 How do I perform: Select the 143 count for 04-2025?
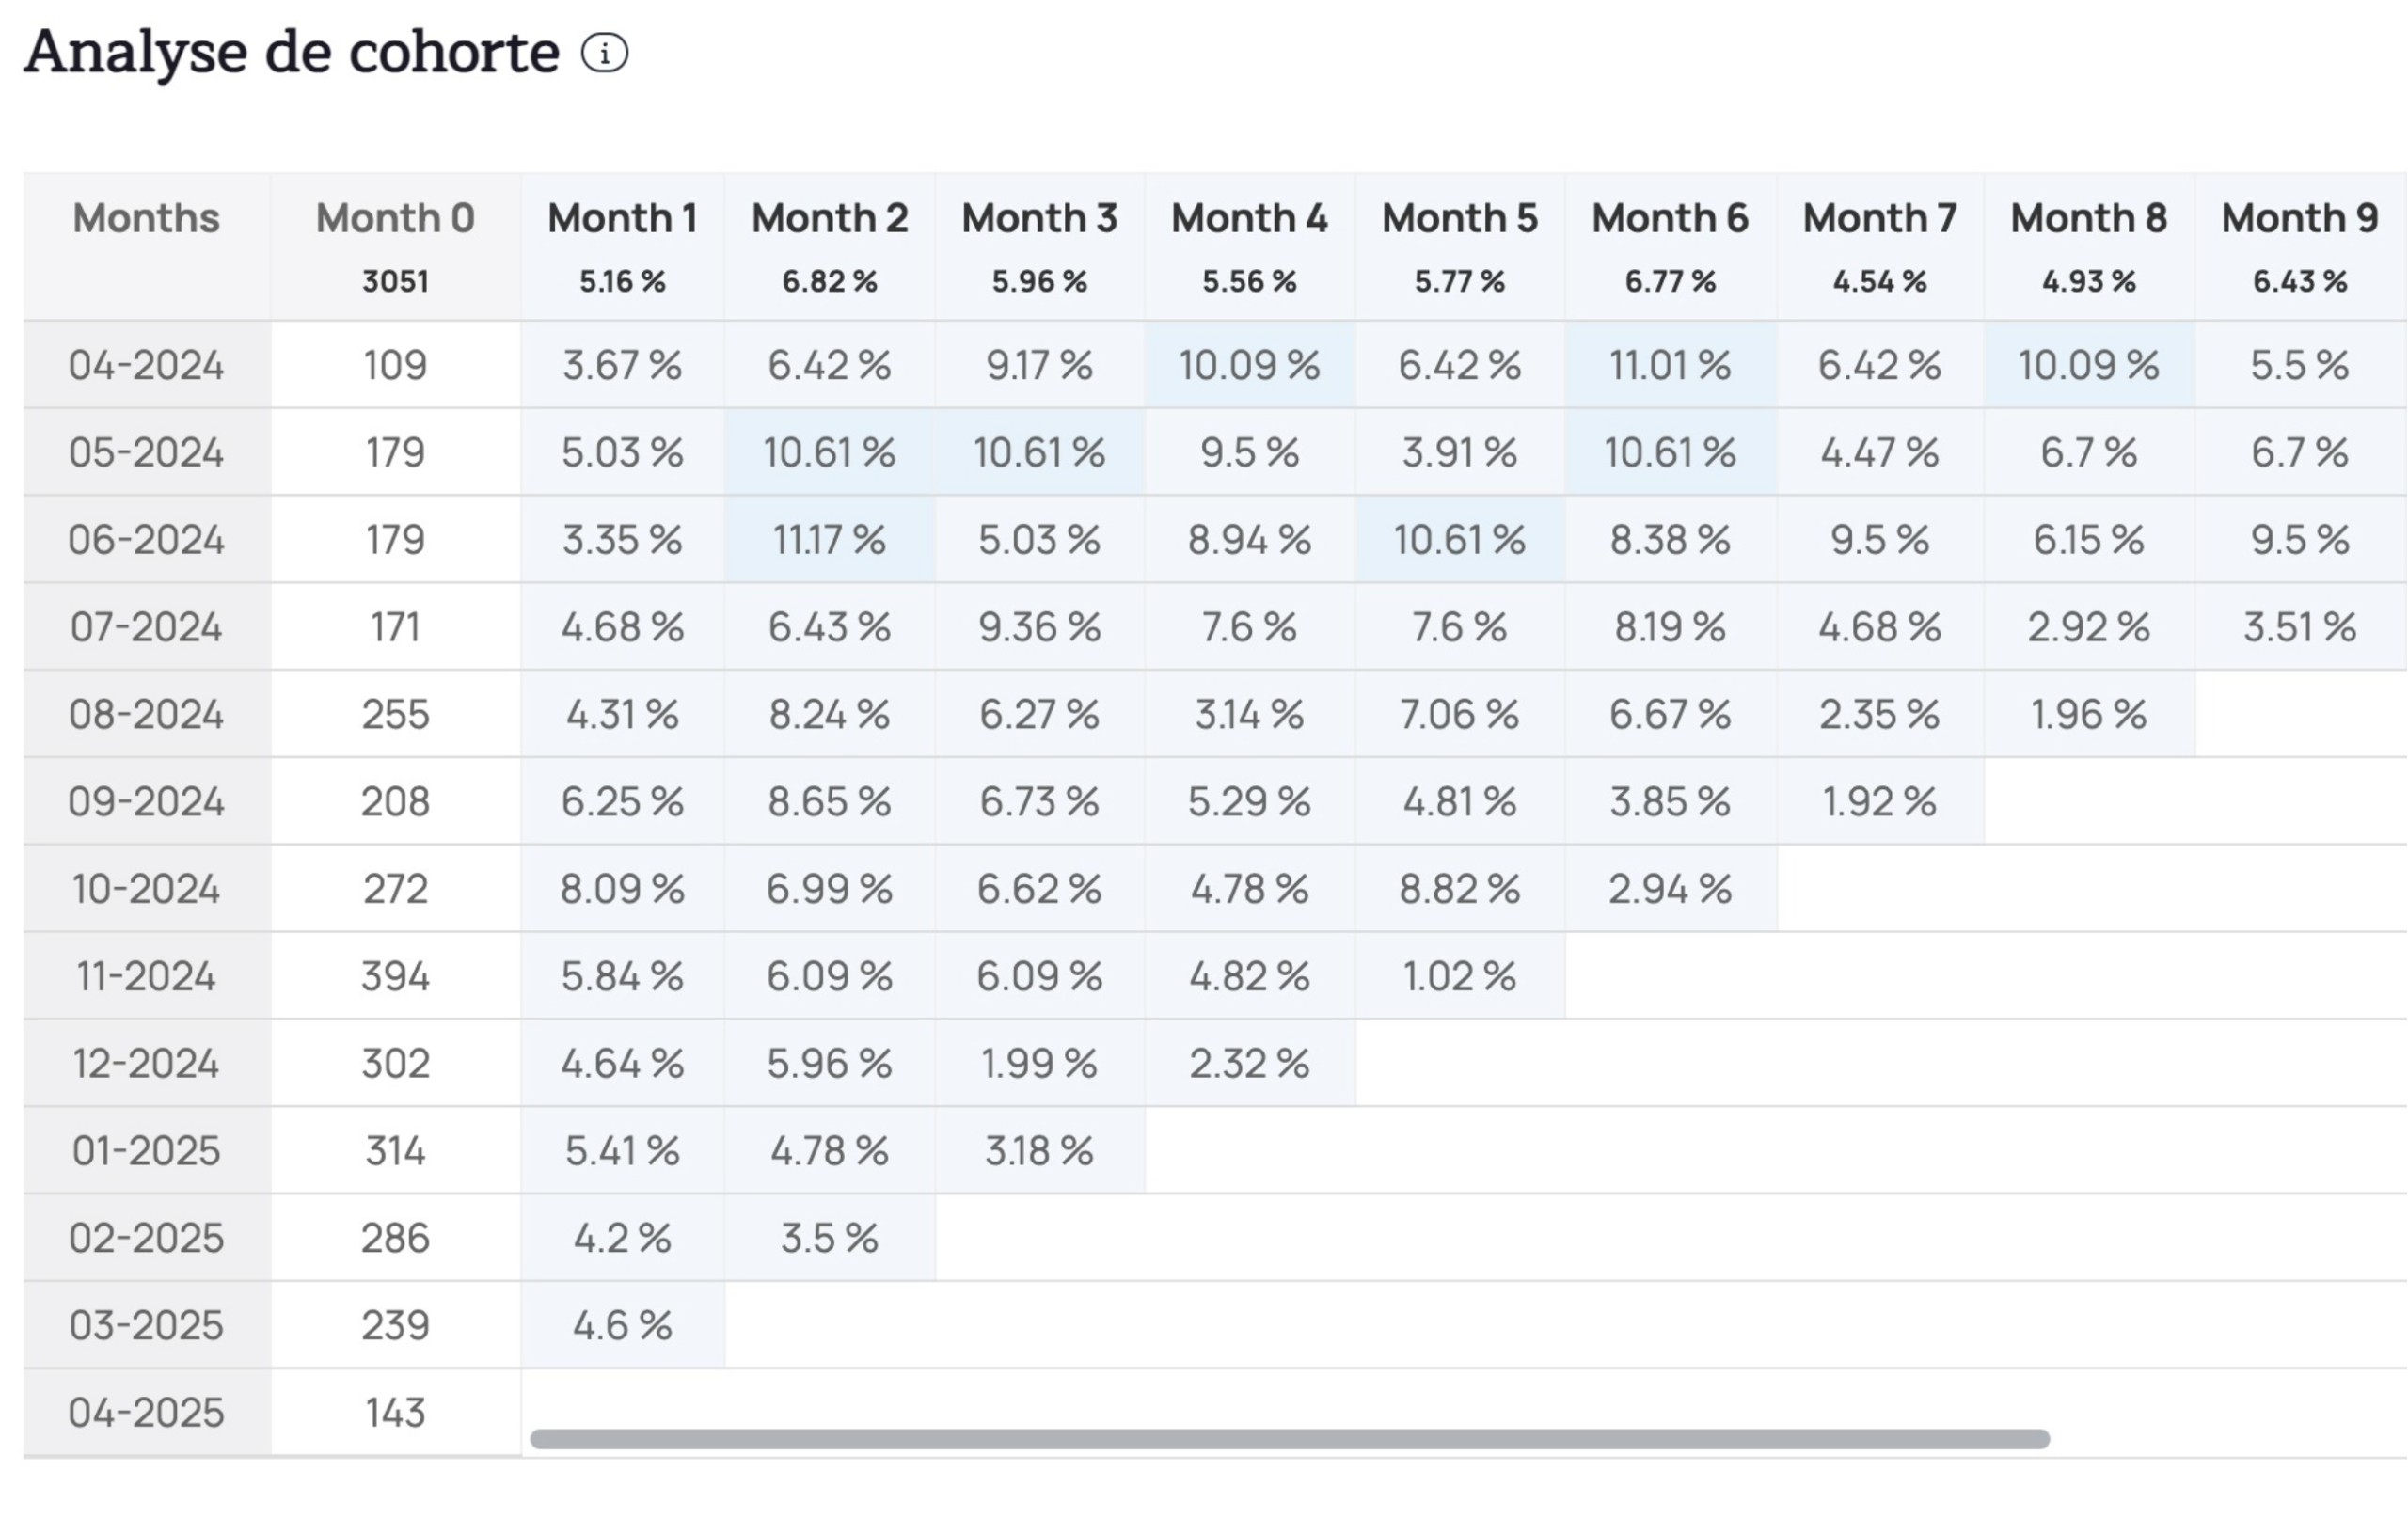click(x=396, y=1413)
